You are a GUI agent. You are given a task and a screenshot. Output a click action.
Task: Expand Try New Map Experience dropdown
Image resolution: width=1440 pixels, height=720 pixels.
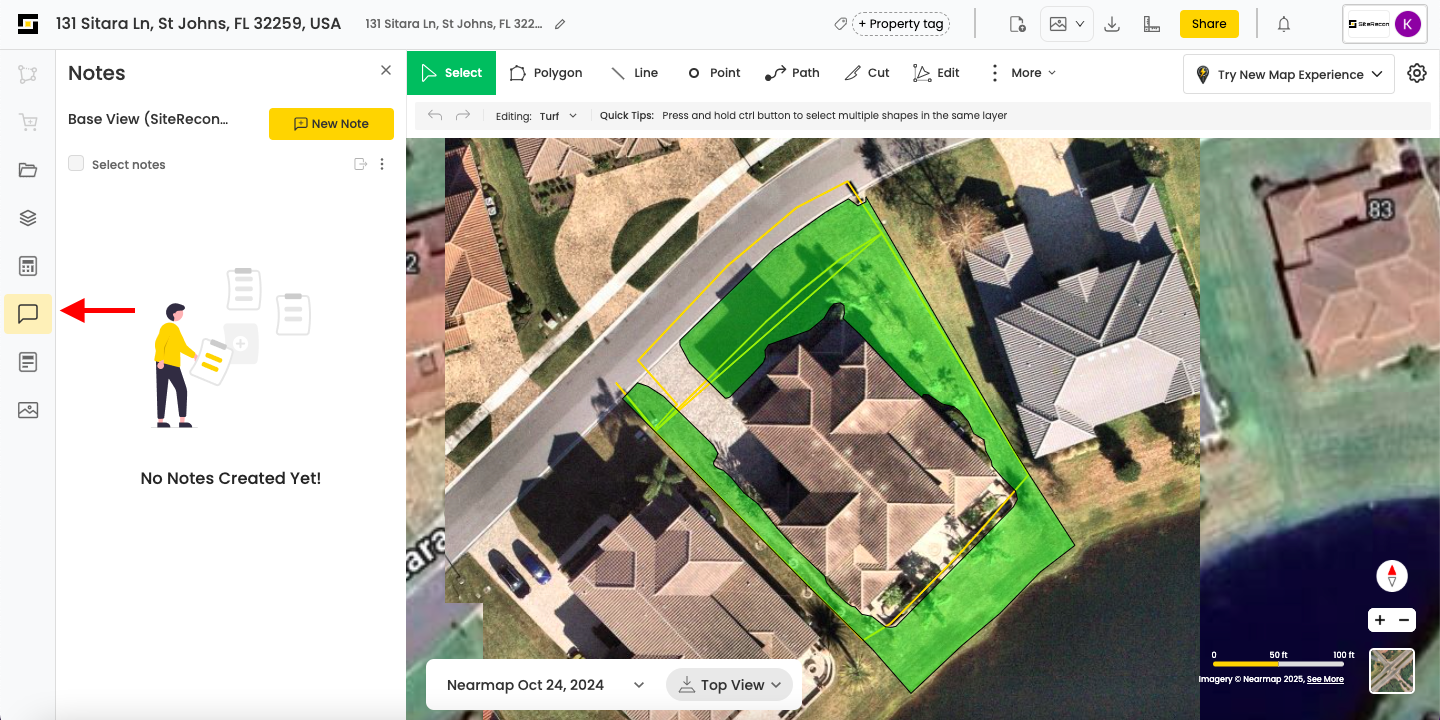click(x=1289, y=74)
